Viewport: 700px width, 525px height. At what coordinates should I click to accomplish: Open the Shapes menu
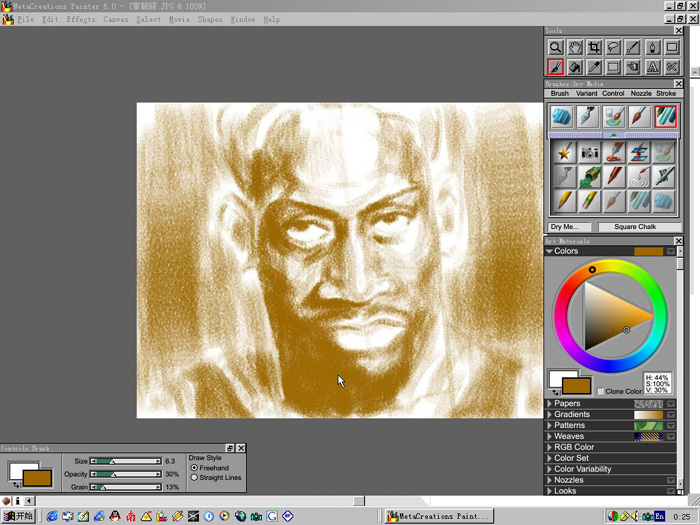tap(210, 19)
